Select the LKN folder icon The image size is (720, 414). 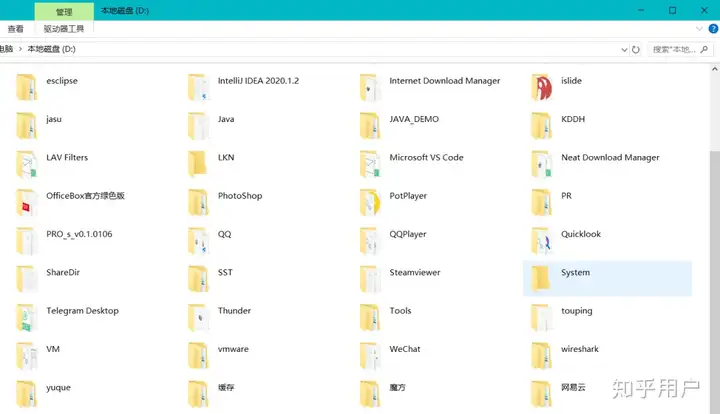coord(198,164)
